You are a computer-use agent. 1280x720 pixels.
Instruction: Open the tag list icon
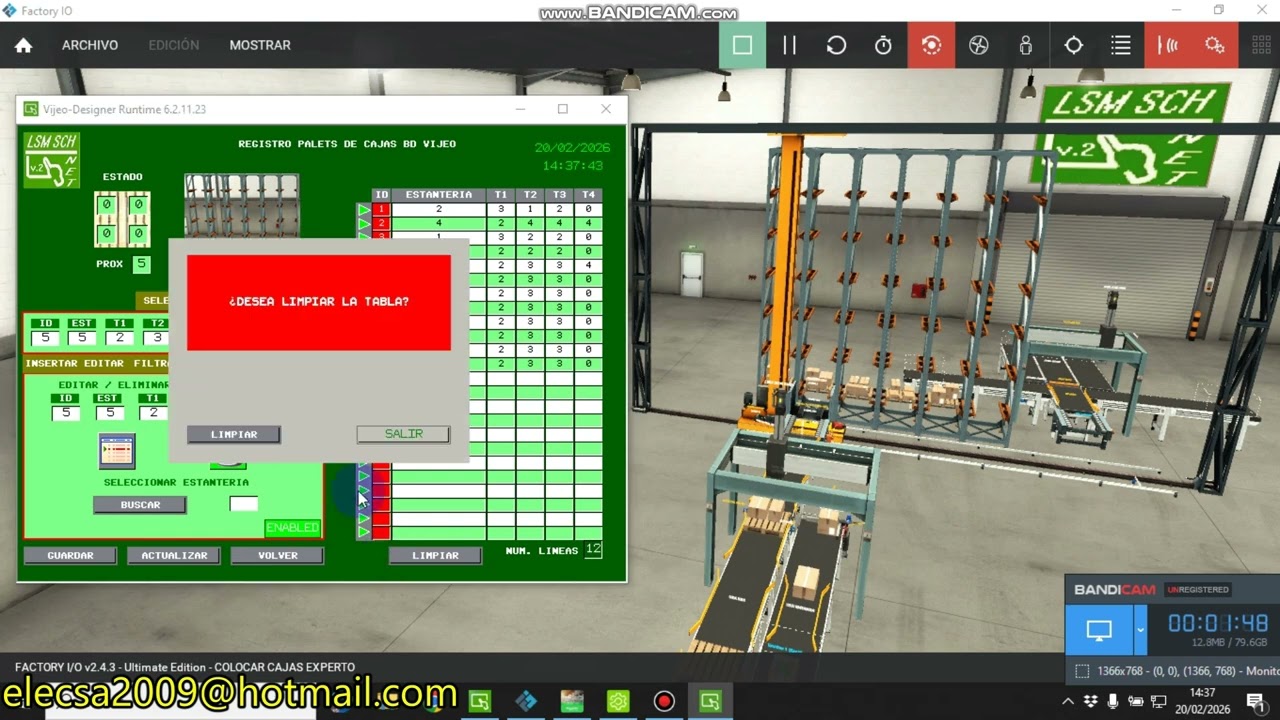coord(1120,45)
